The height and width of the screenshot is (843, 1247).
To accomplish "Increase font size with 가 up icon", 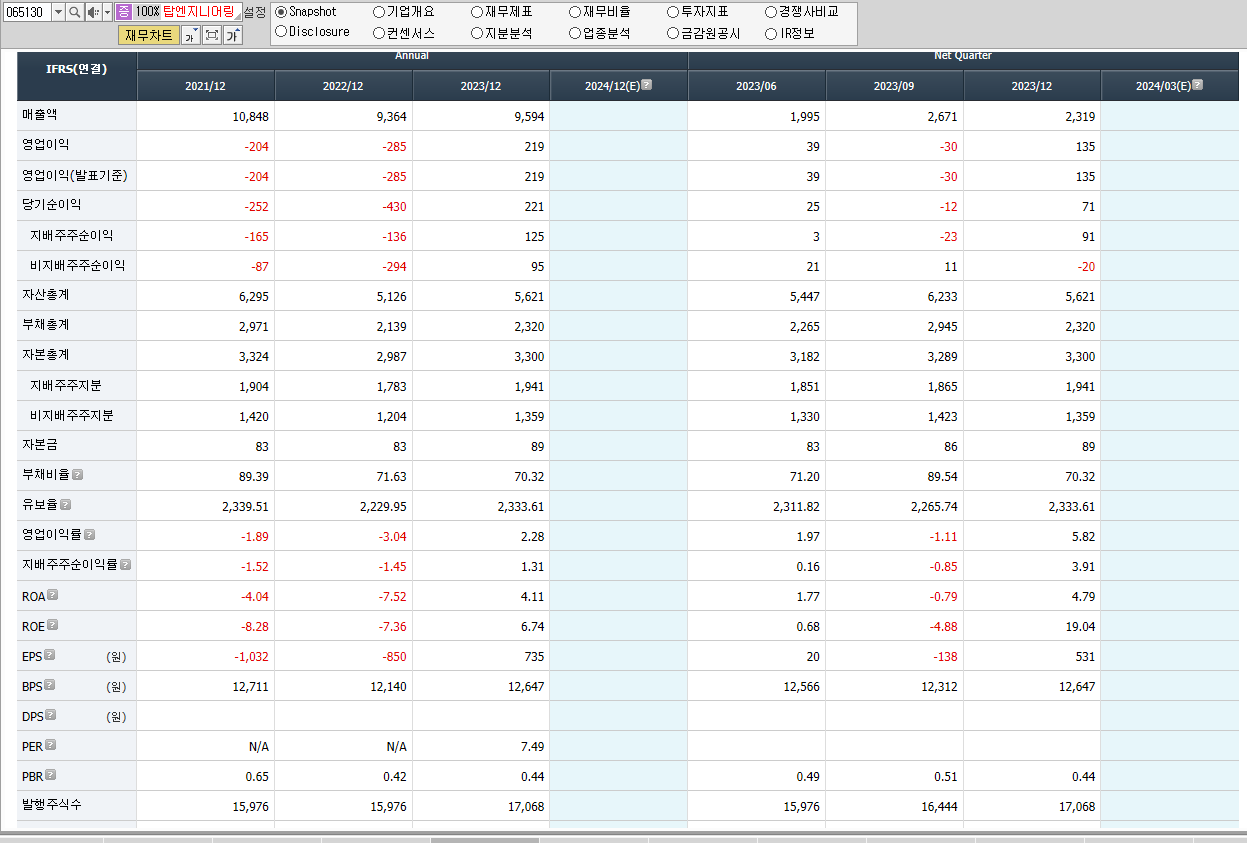I will (x=232, y=35).
